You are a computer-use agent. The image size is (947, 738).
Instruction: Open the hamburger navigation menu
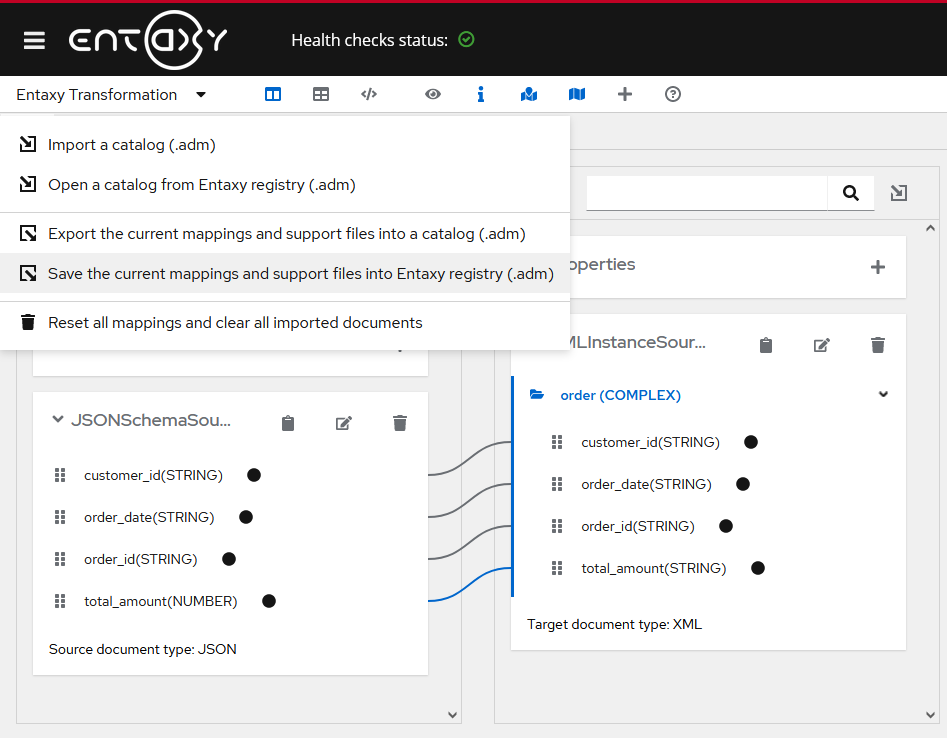coord(35,40)
